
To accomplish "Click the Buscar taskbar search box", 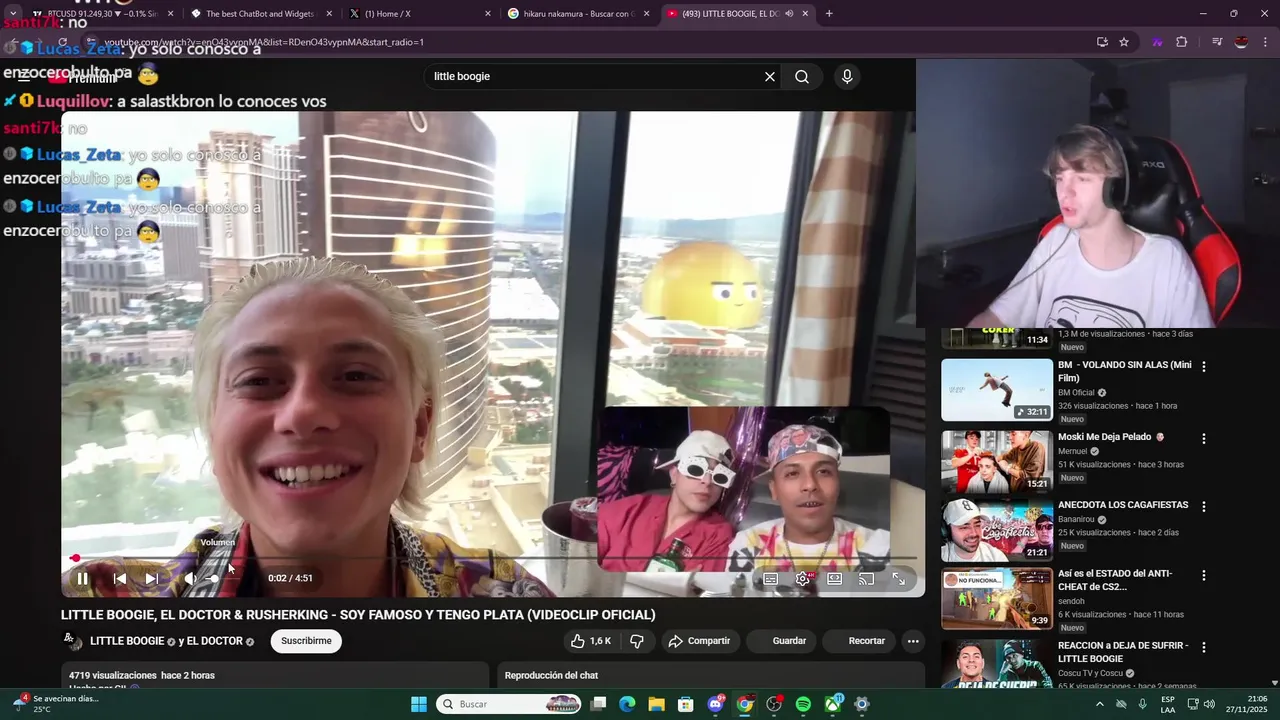I will point(510,704).
